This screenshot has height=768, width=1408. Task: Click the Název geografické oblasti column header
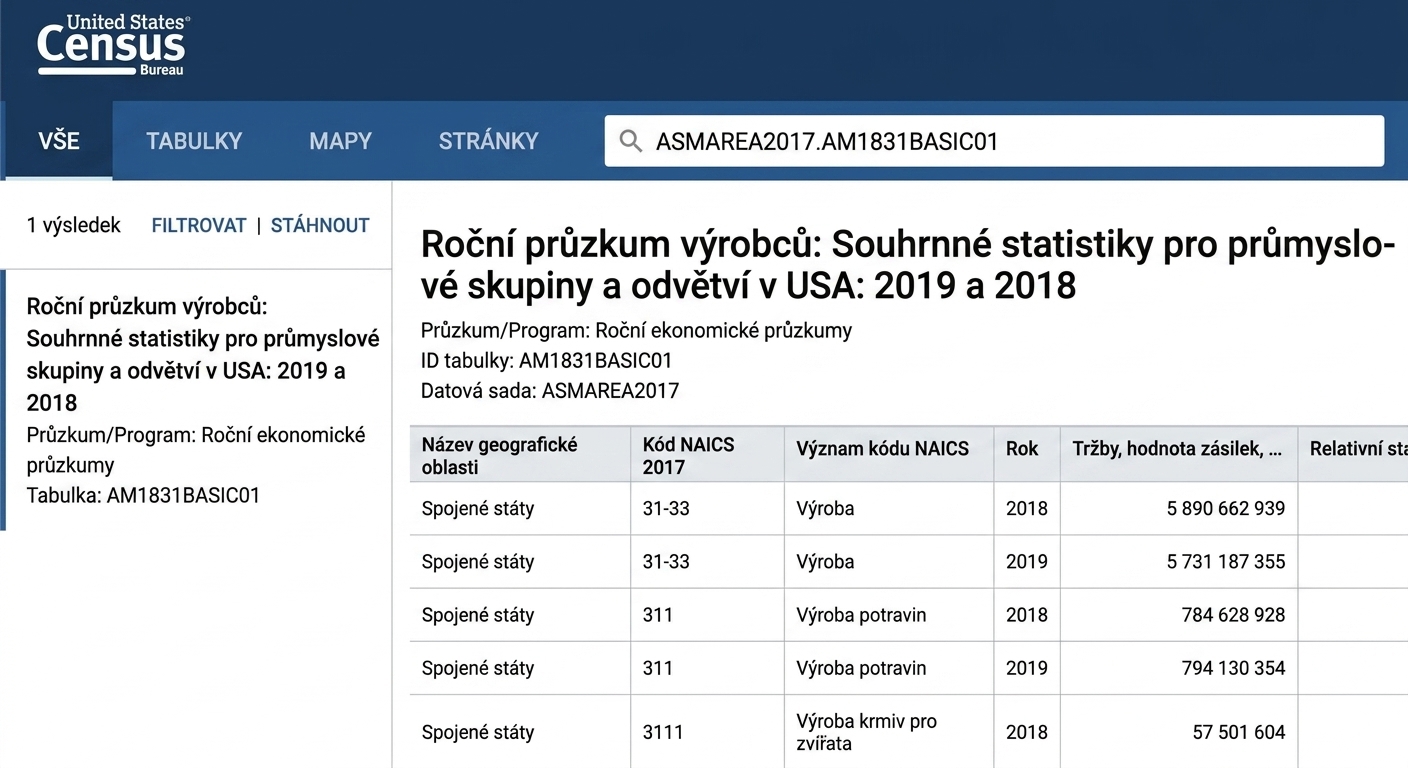click(520, 455)
